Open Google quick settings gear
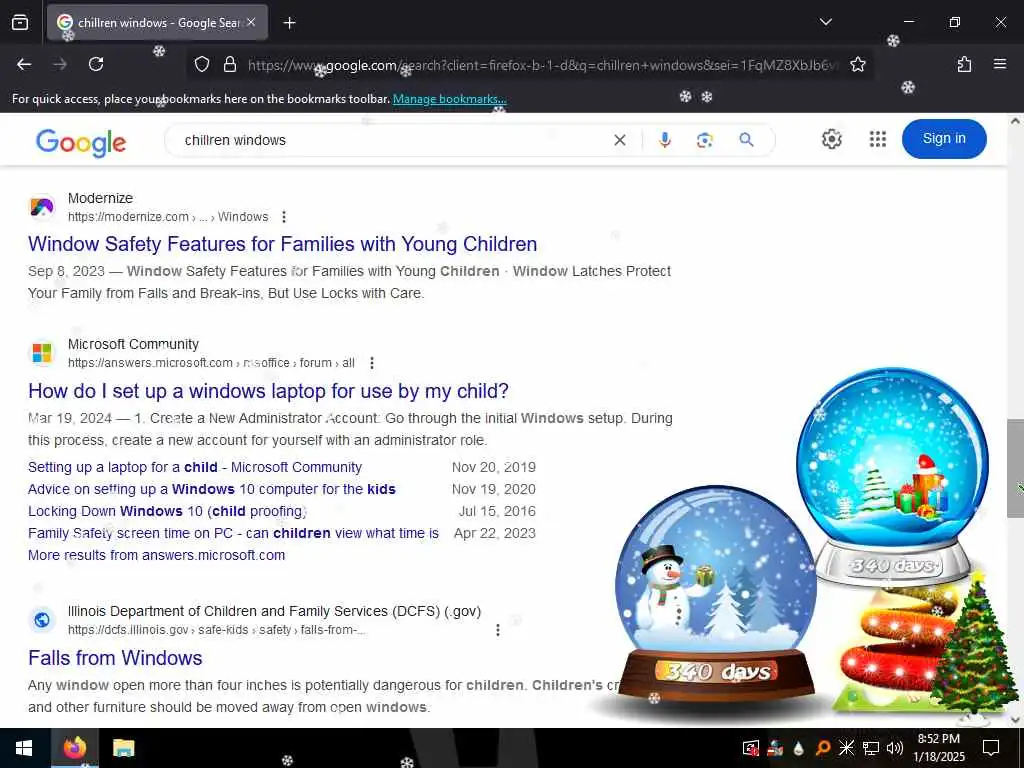The image size is (1024, 768). click(x=831, y=139)
